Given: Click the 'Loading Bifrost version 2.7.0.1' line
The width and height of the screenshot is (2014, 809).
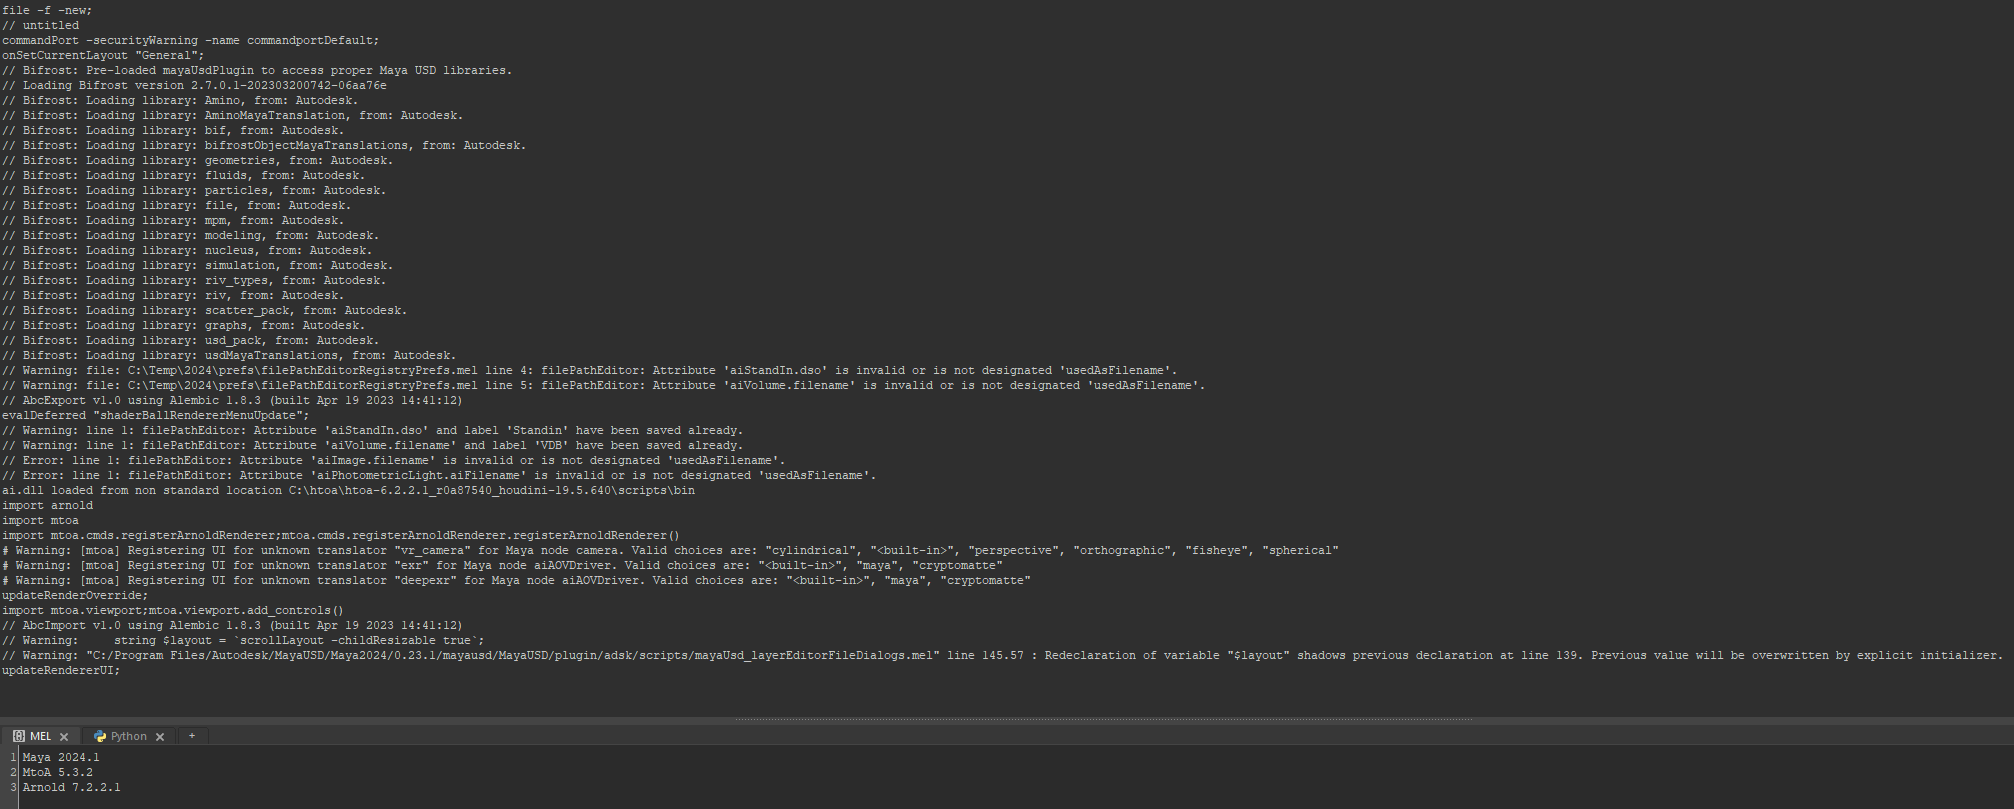Looking at the screenshot, I should coord(194,86).
